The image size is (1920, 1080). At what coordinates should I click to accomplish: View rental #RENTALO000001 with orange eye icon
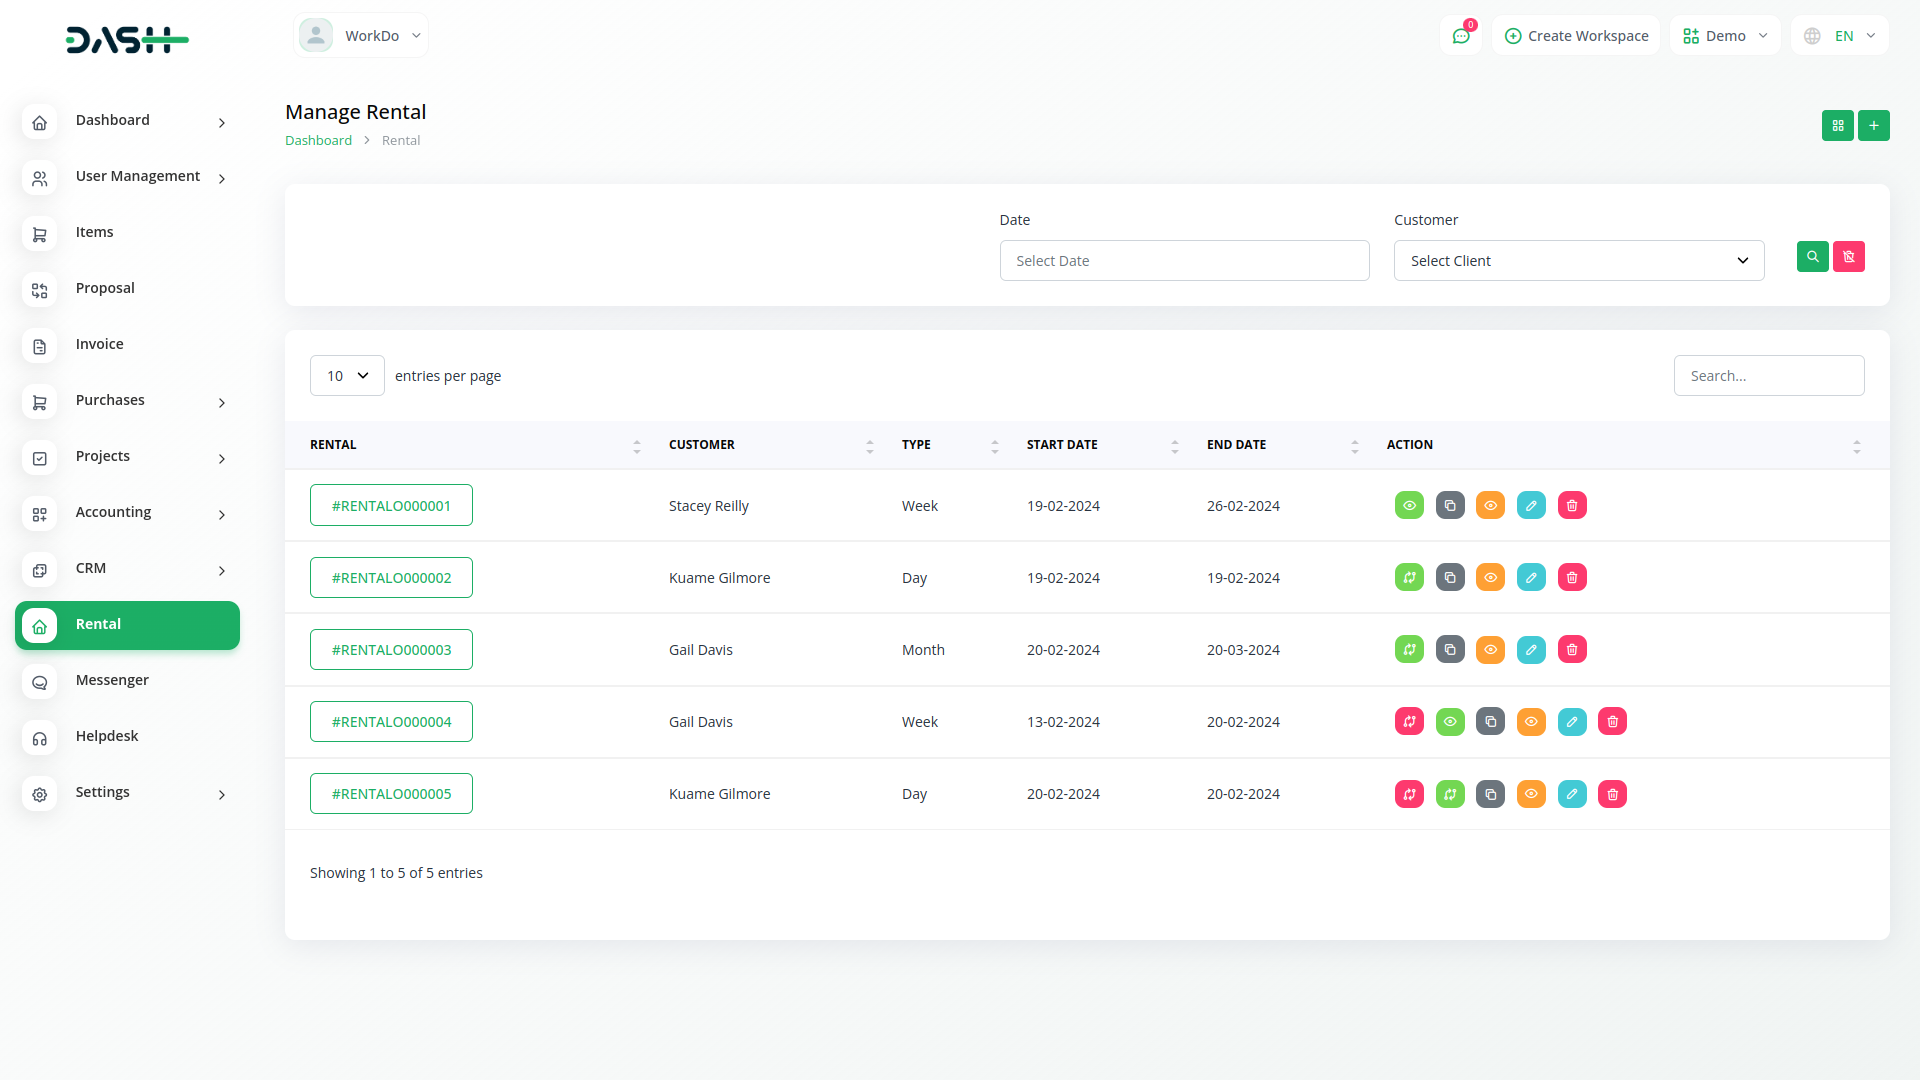pyautogui.click(x=1490, y=505)
